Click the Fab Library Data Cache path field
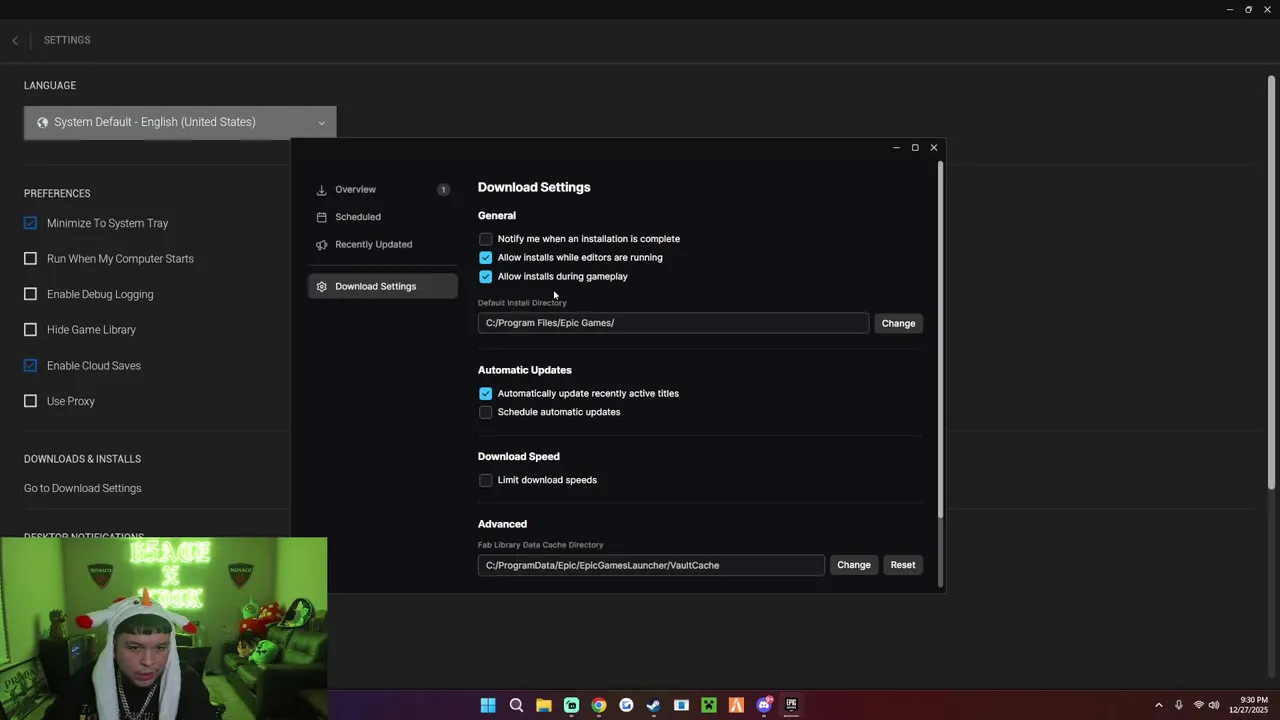This screenshot has height=720, width=1280. (651, 565)
